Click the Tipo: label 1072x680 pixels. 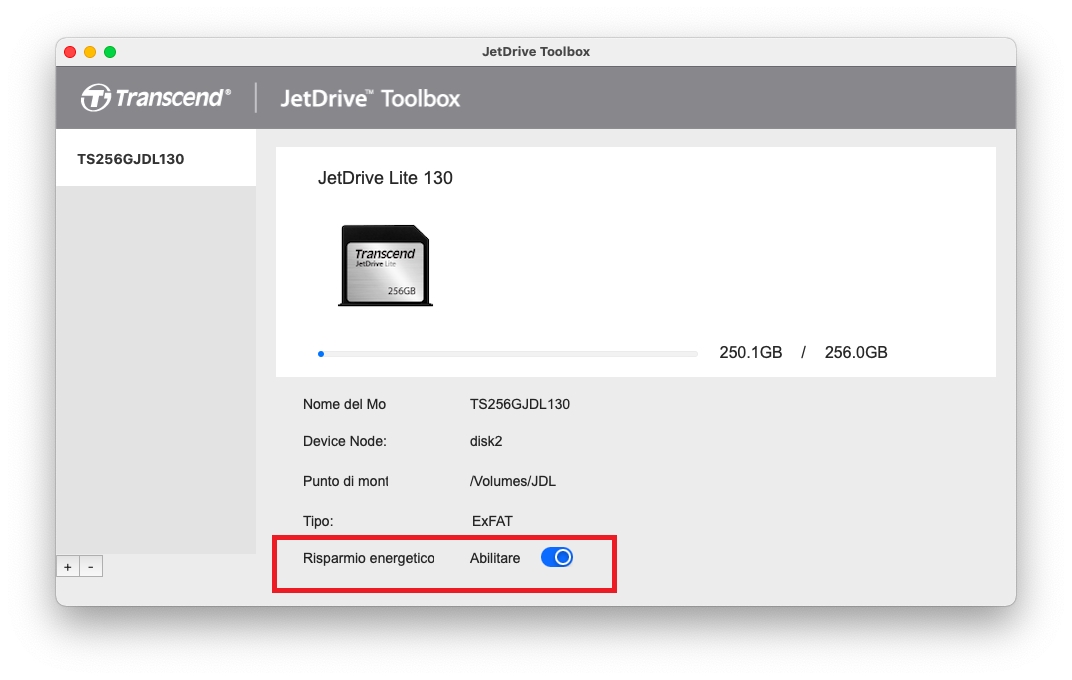point(318,521)
